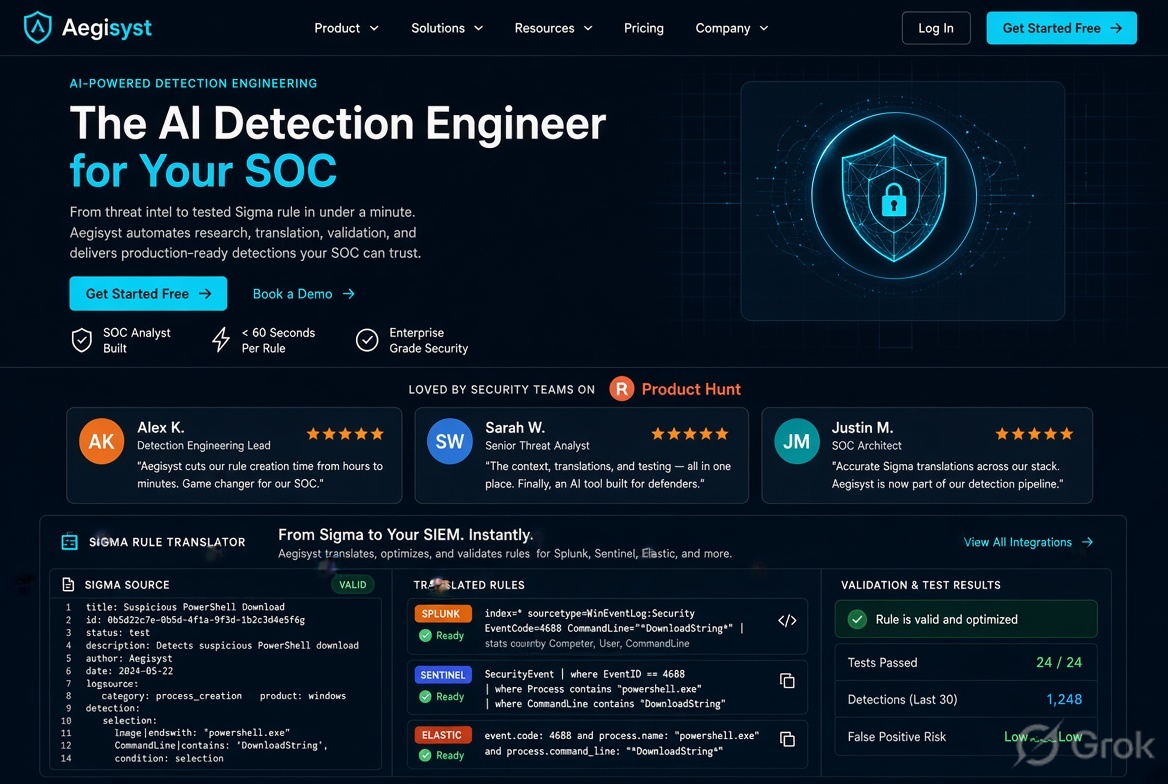Viewport: 1168px width, 784px height.
Task: Click the arrow beside View All Integrations
Action: point(1088,542)
